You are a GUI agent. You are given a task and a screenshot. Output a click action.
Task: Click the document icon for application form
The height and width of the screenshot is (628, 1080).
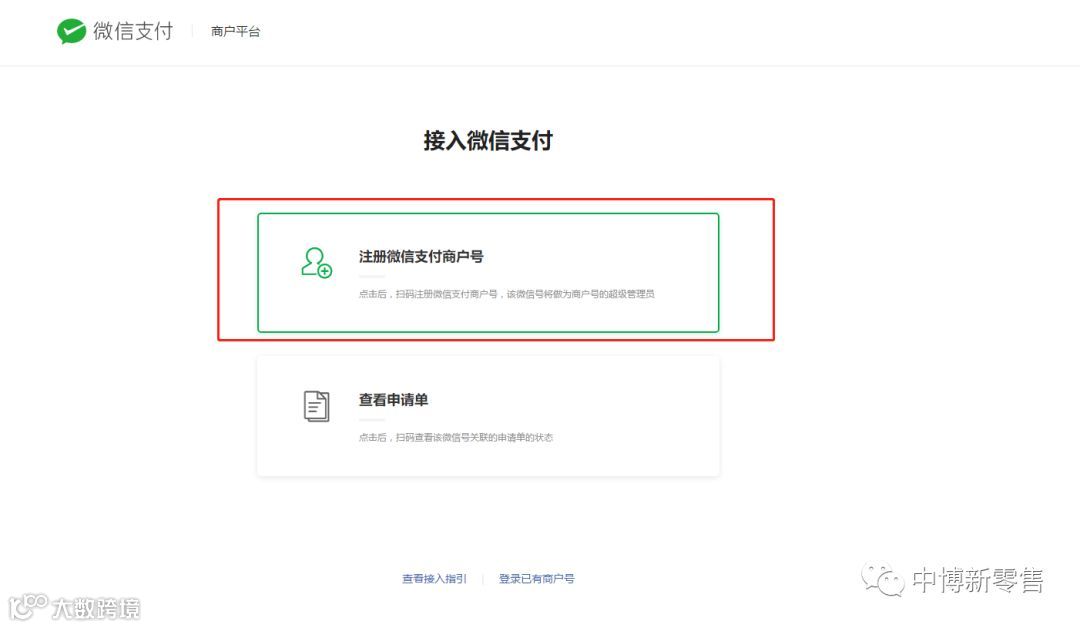(x=316, y=406)
